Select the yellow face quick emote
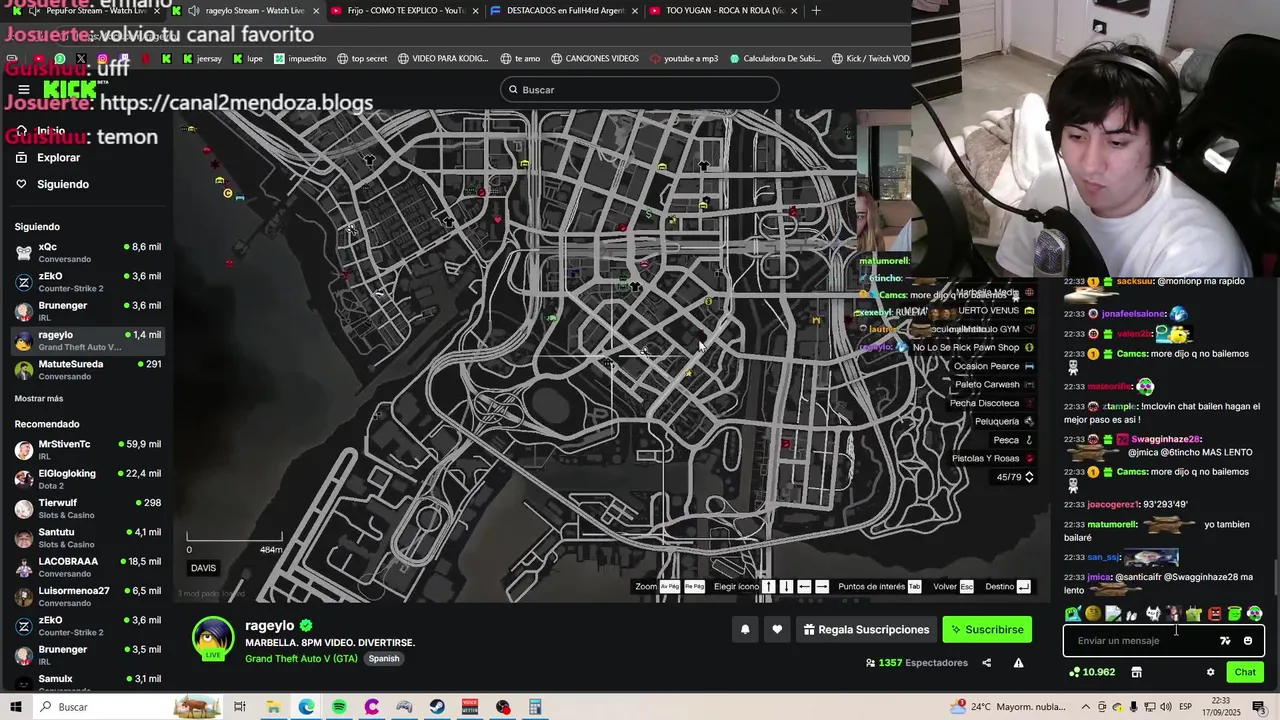Screen dimensions: 1280x720 [x=1093, y=613]
